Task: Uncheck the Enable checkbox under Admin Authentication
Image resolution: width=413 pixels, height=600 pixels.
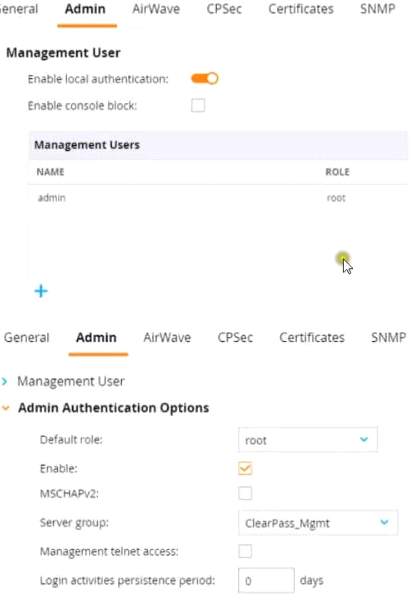Action: point(245,468)
